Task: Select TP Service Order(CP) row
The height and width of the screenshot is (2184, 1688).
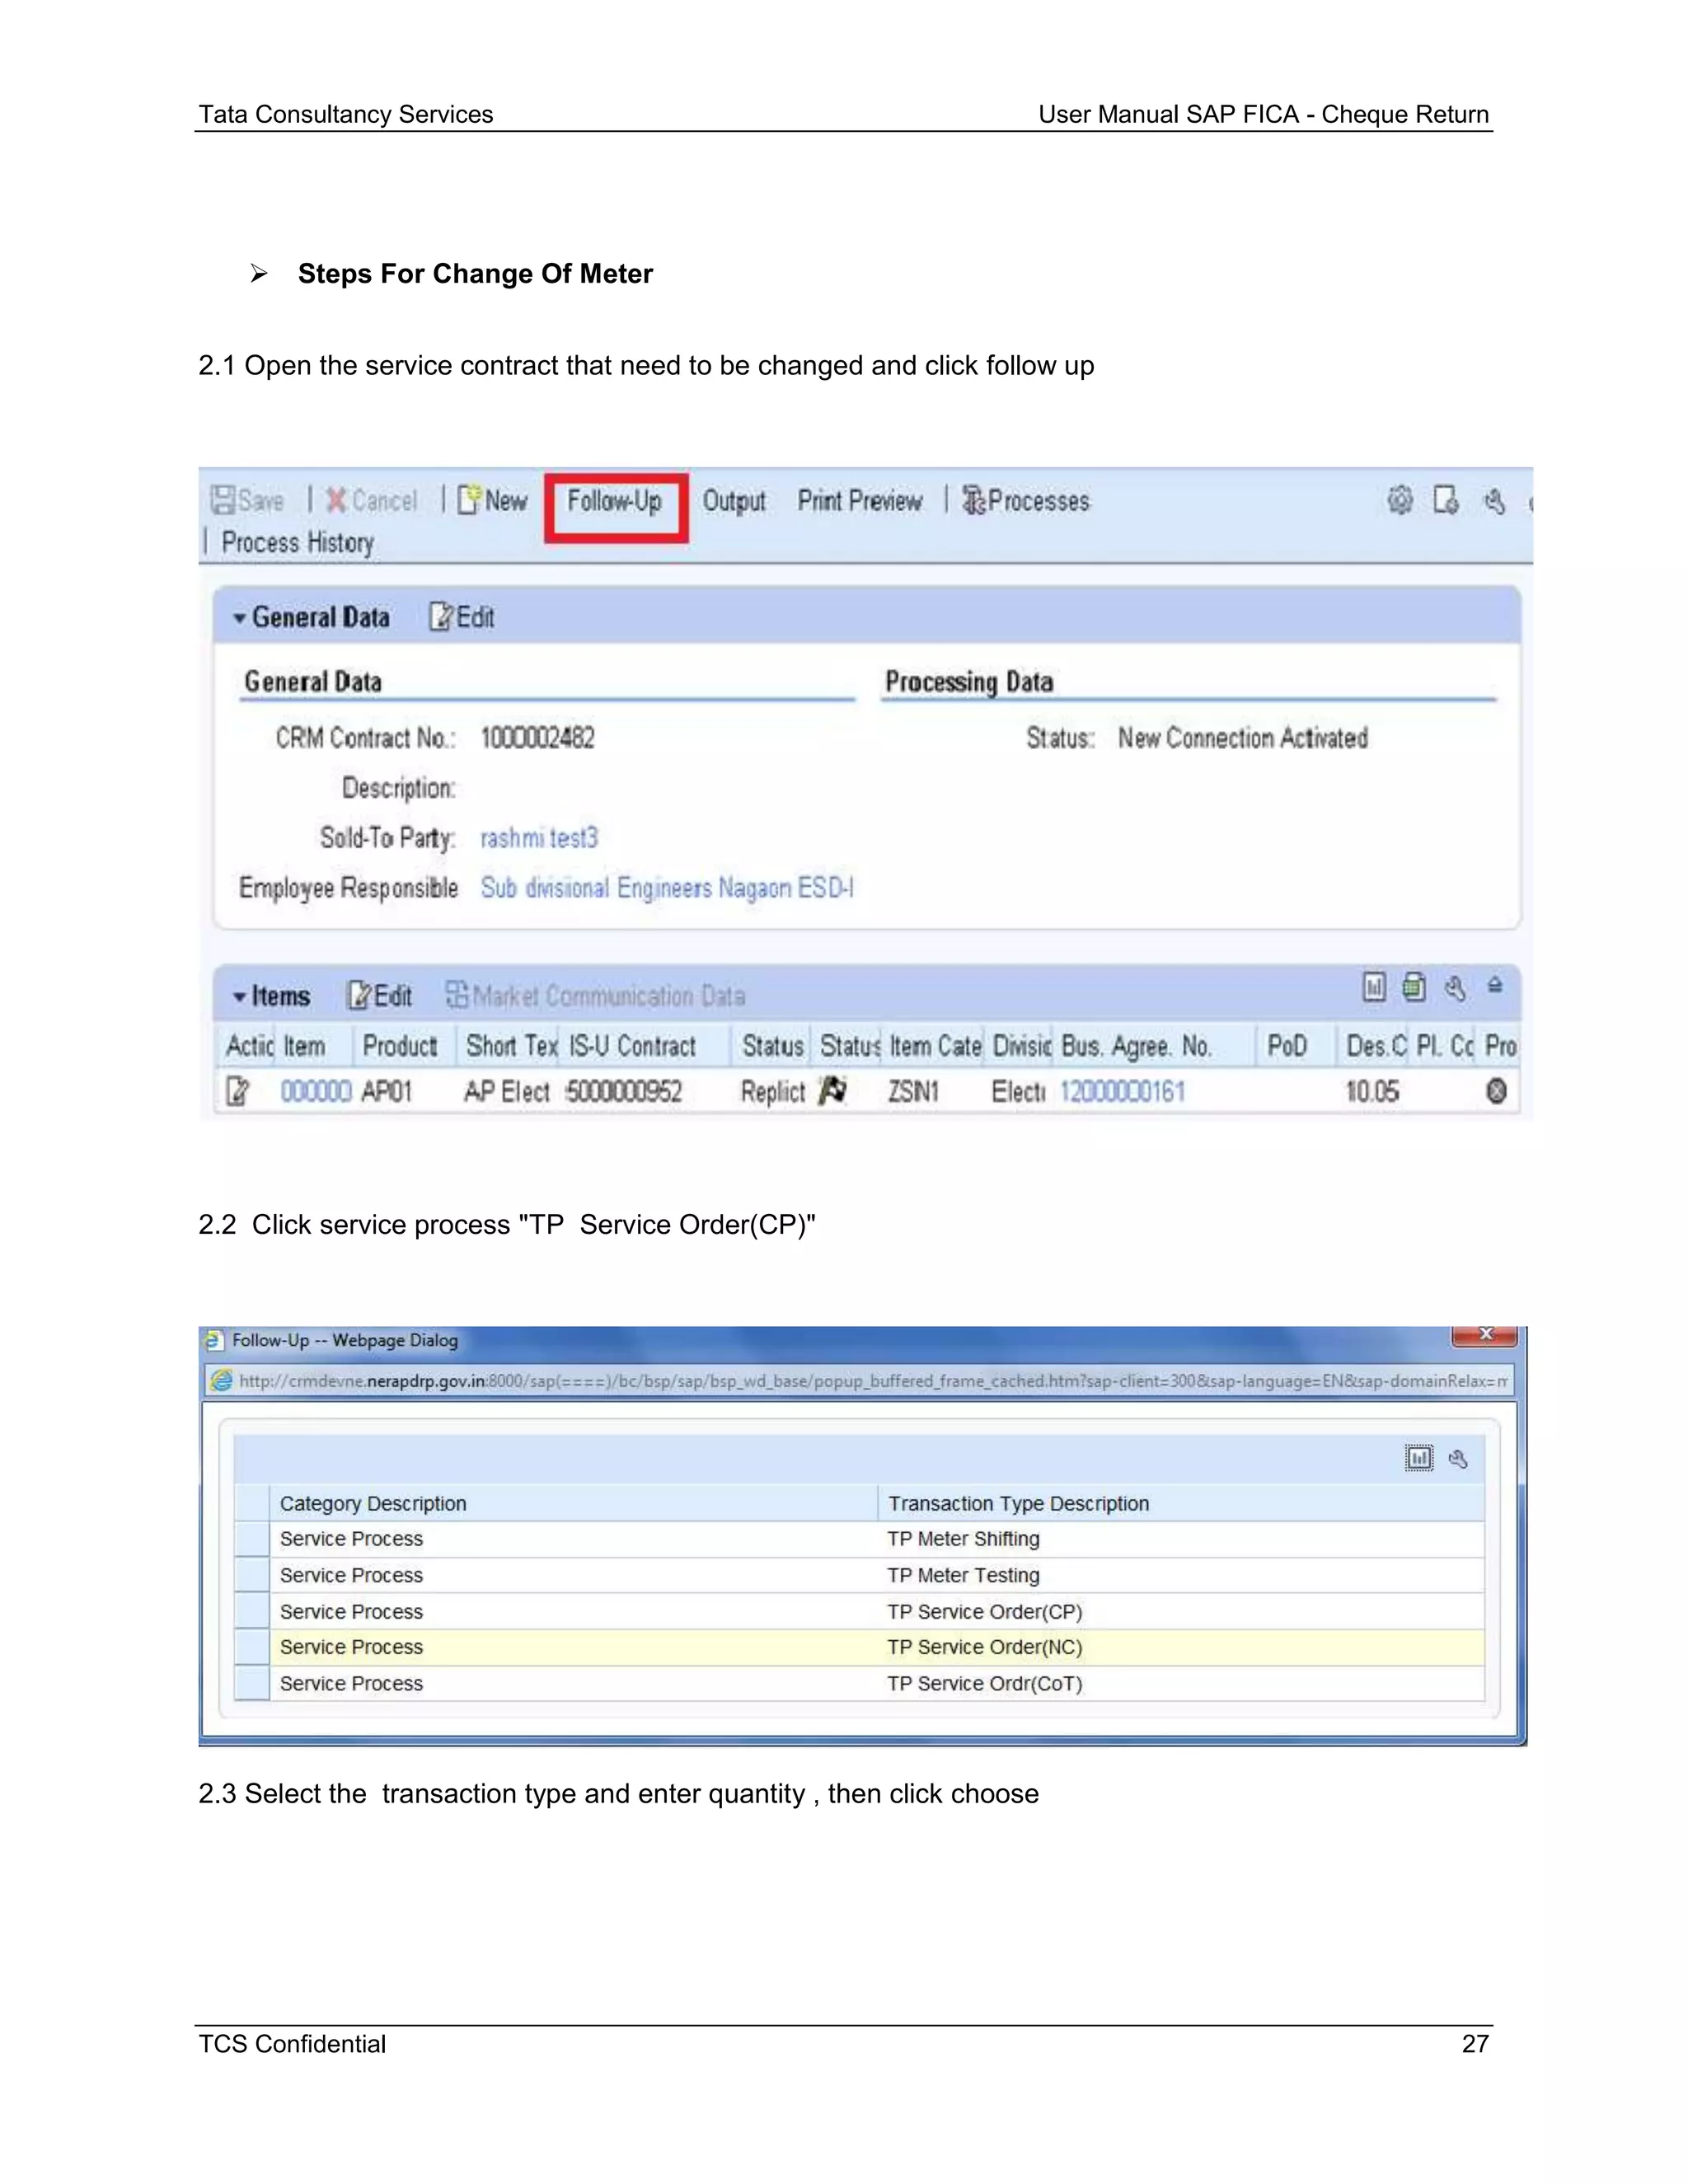Action: point(859,1612)
